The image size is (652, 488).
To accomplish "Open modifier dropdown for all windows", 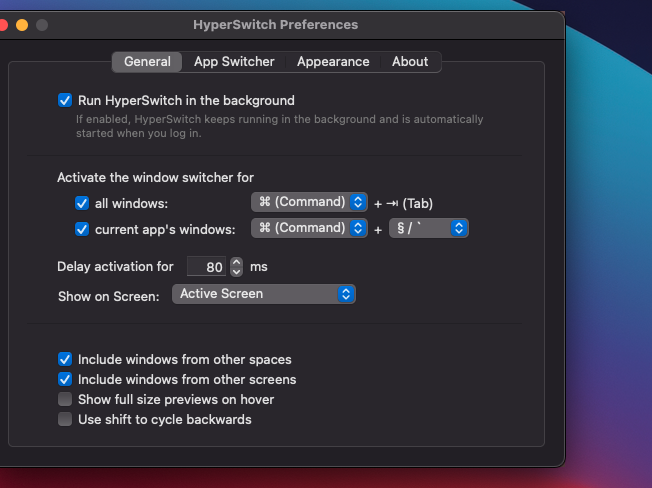I will (x=309, y=202).
